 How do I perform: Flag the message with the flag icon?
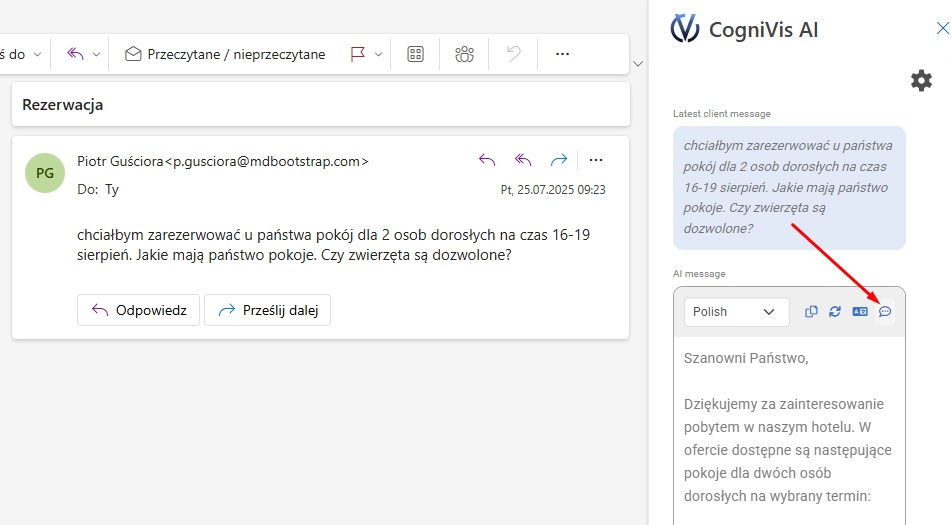tap(358, 54)
